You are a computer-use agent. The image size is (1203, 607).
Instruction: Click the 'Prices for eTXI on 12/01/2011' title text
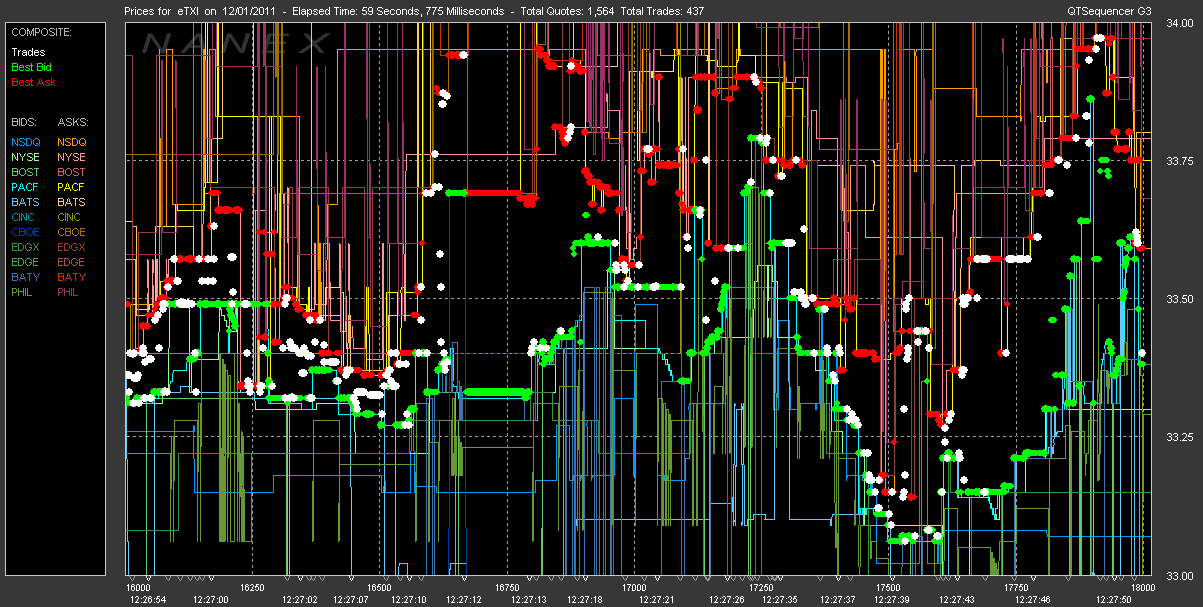pyautogui.click(x=199, y=10)
